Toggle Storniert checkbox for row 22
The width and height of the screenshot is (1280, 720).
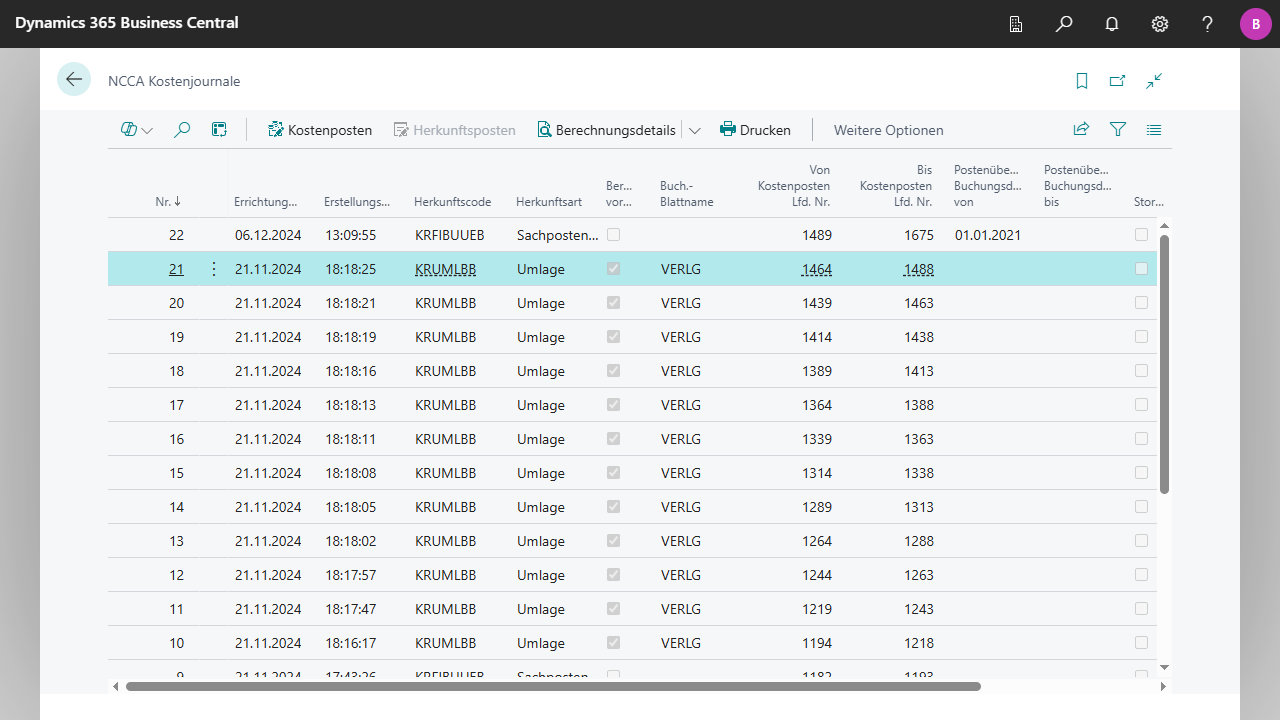[x=1141, y=235]
